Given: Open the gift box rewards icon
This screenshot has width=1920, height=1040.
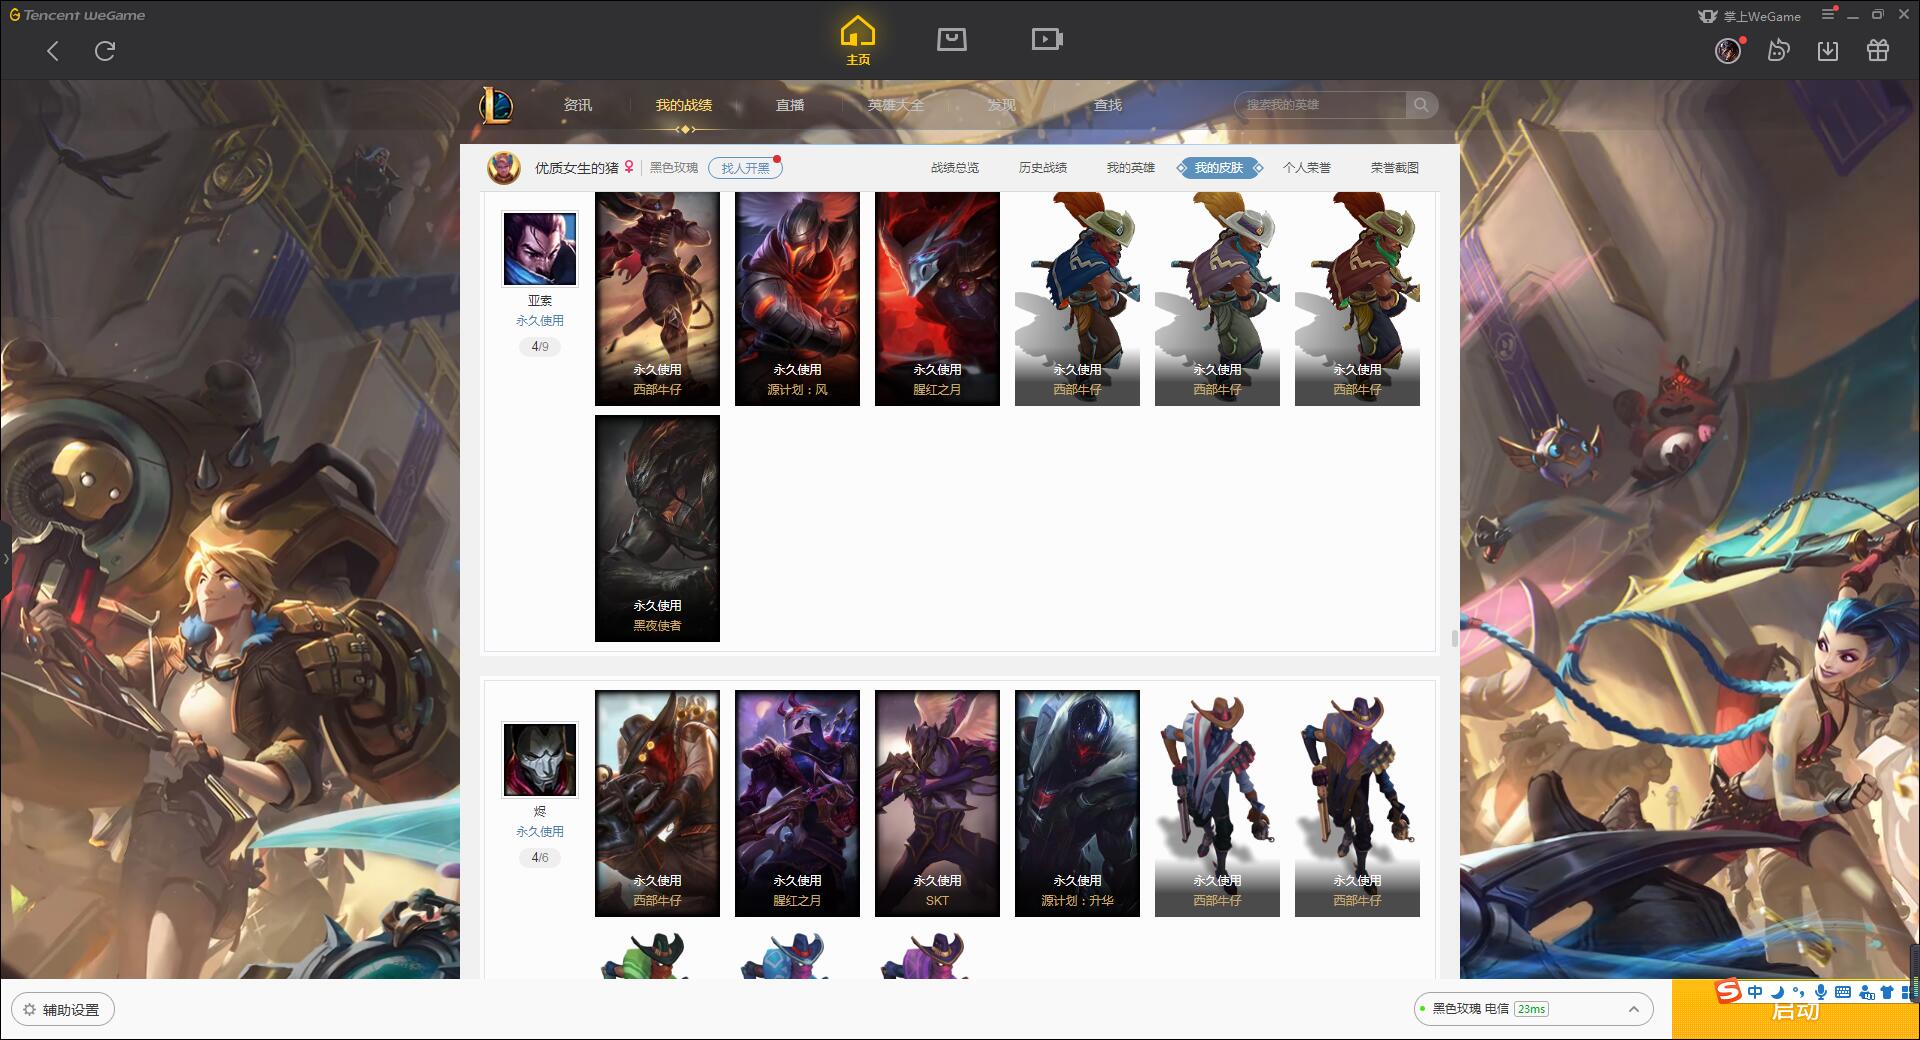Looking at the screenshot, I should click(x=1878, y=50).
